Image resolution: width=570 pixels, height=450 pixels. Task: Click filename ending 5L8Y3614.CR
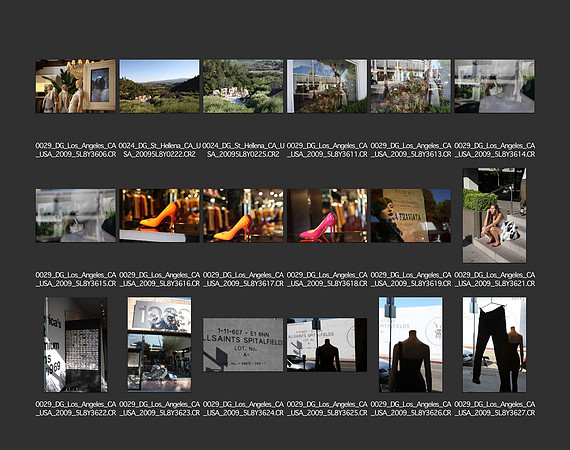[494, 150]
